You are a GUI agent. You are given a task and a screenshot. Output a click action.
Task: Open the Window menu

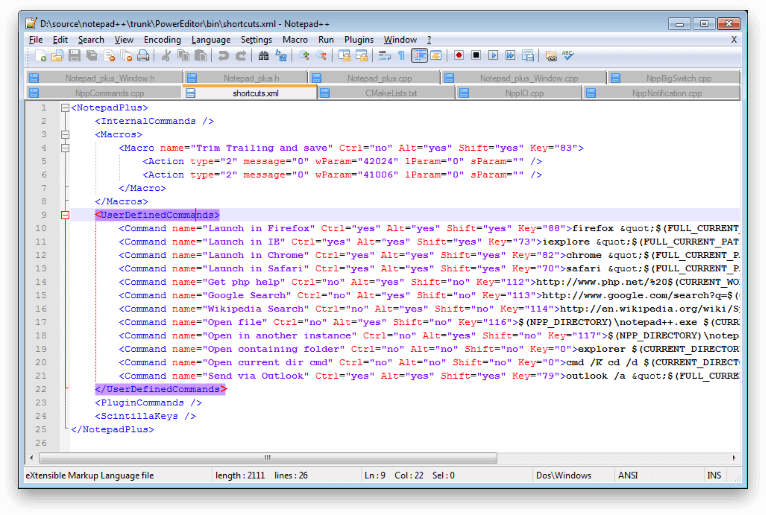coord(400,40)
